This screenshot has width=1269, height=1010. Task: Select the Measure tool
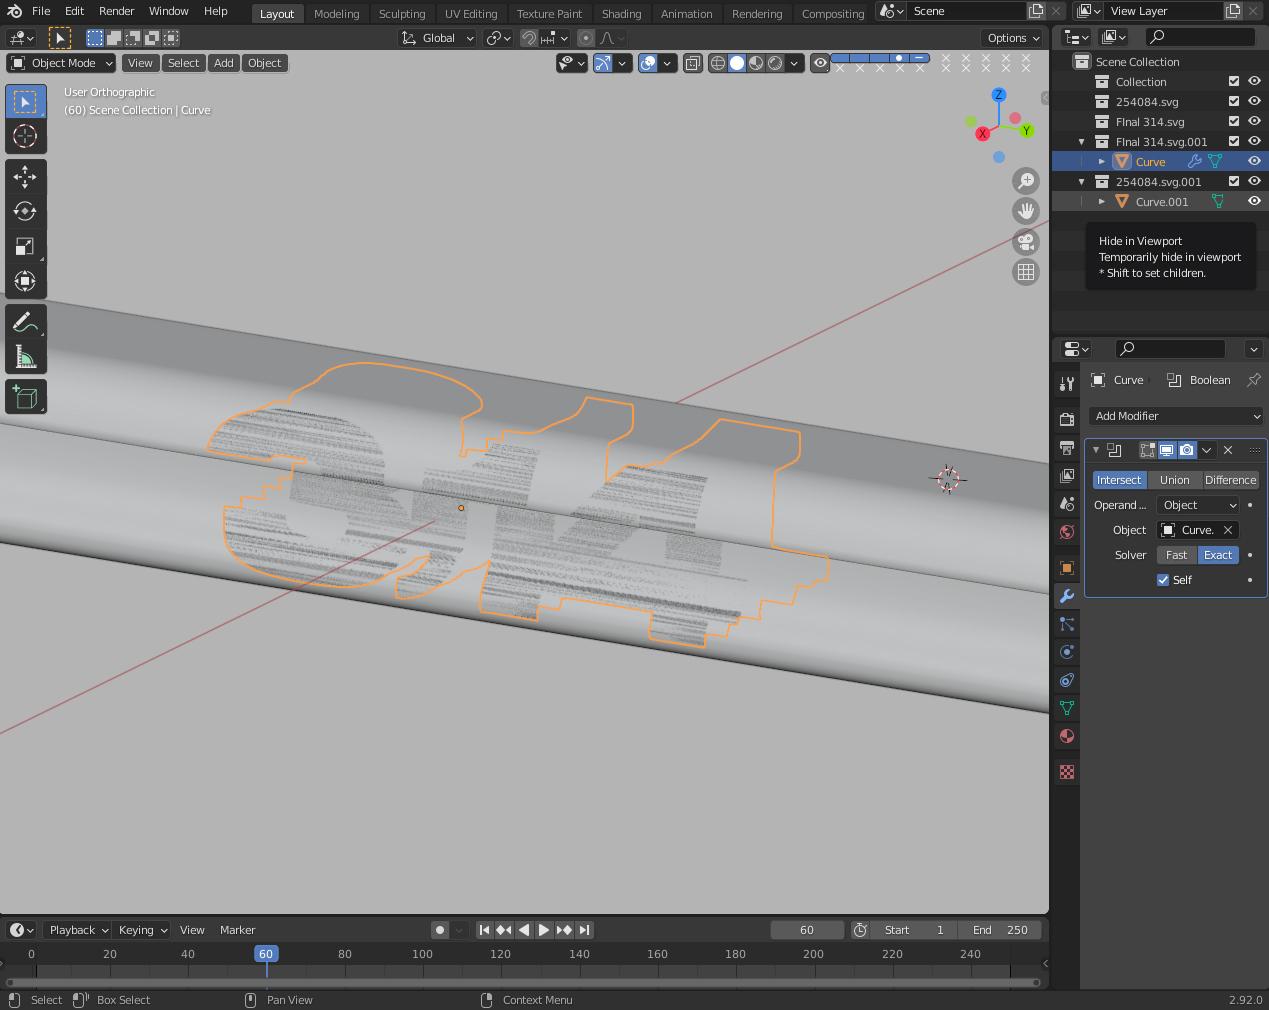[x=25, y=357]
